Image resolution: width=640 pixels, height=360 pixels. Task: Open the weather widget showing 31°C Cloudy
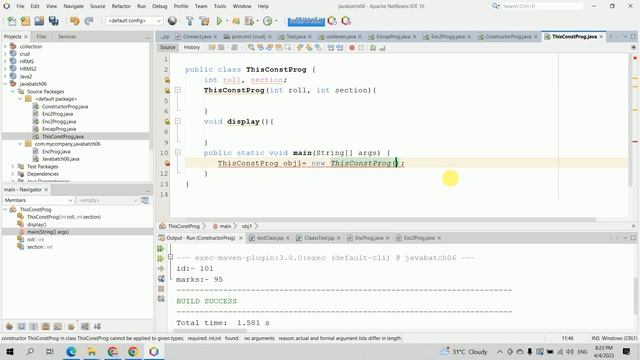point(464,351)
